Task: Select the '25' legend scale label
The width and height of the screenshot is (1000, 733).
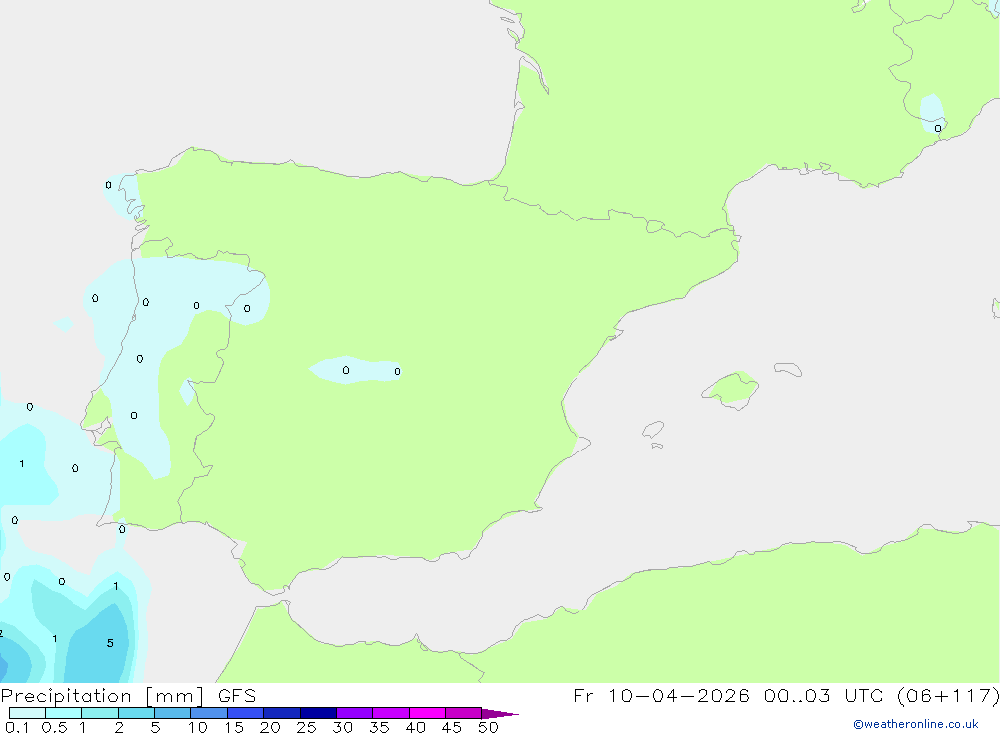Action: click(306, 727)
